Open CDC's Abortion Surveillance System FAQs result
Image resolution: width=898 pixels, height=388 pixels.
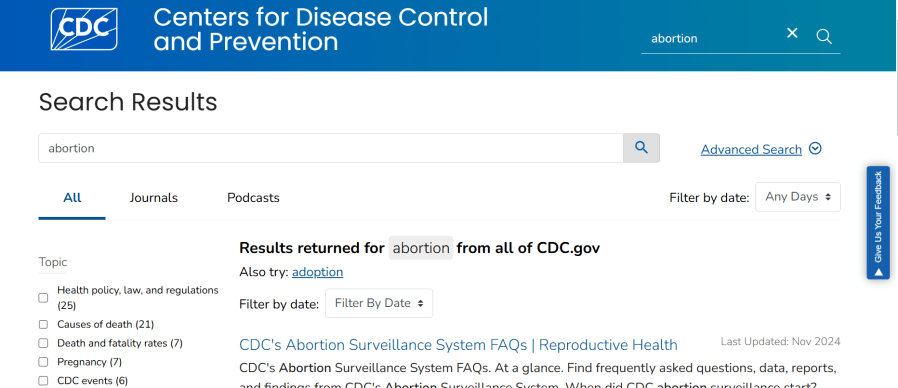click(458, 345)
